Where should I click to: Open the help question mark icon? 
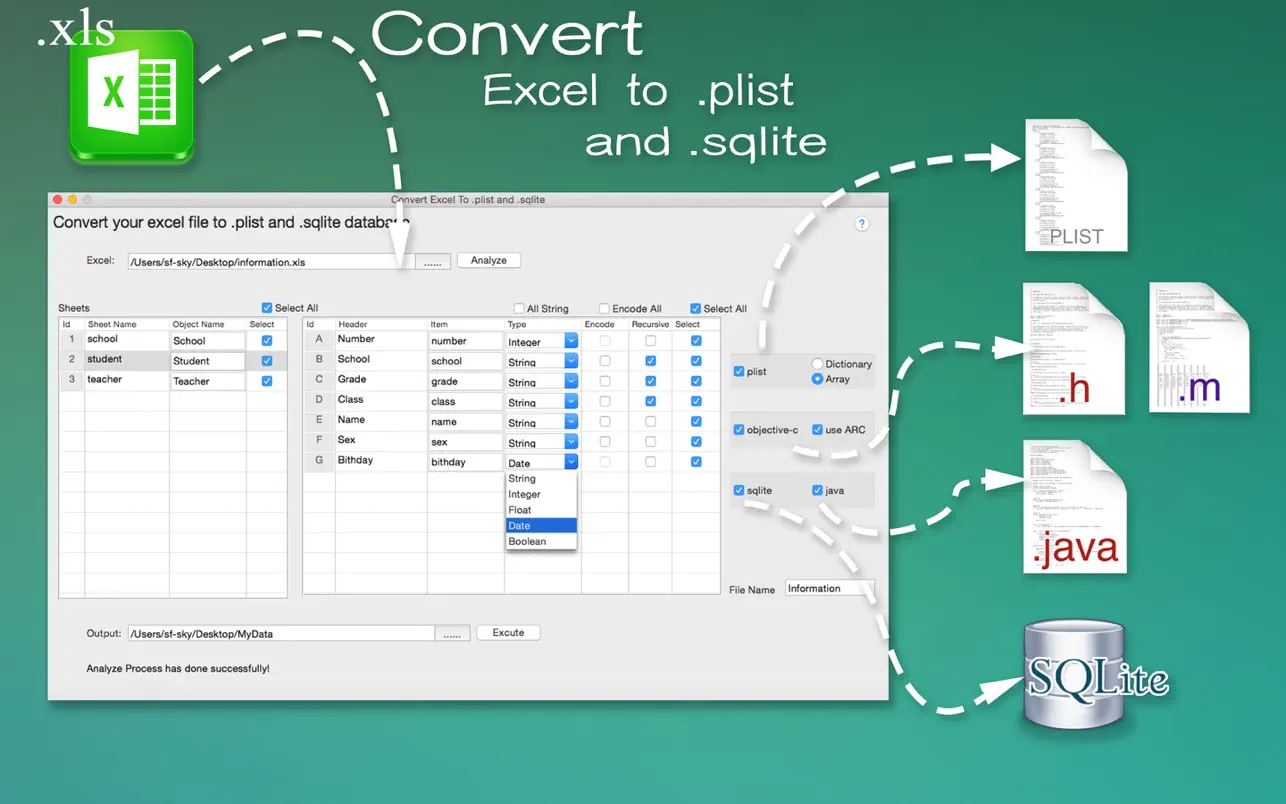coord(862,224)
